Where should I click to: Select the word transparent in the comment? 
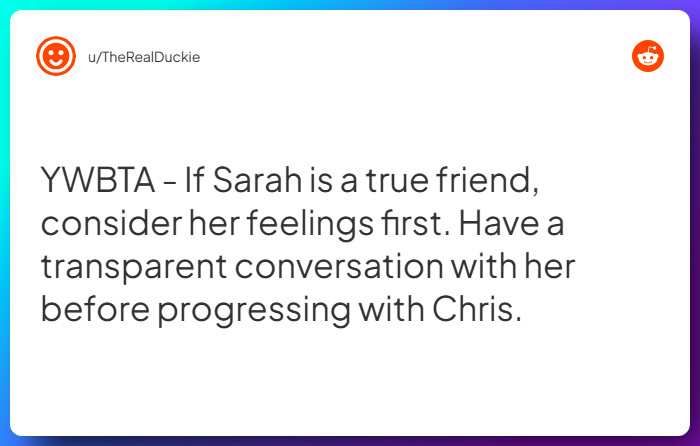click(134, 268)
